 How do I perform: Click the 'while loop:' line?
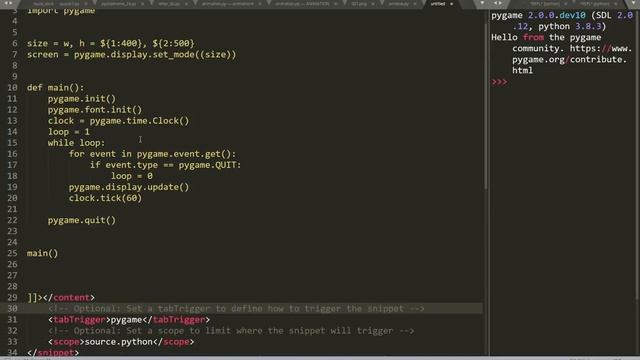[x=76, y=142]
